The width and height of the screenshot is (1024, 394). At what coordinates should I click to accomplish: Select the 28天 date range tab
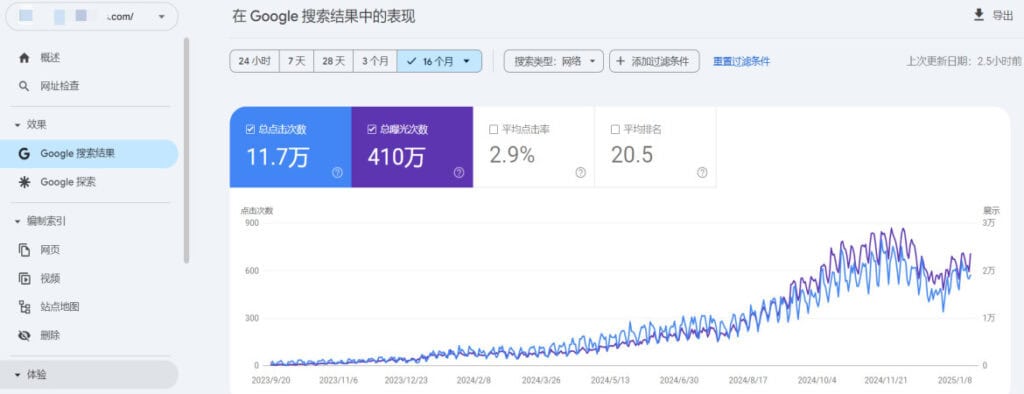point(334,61)
